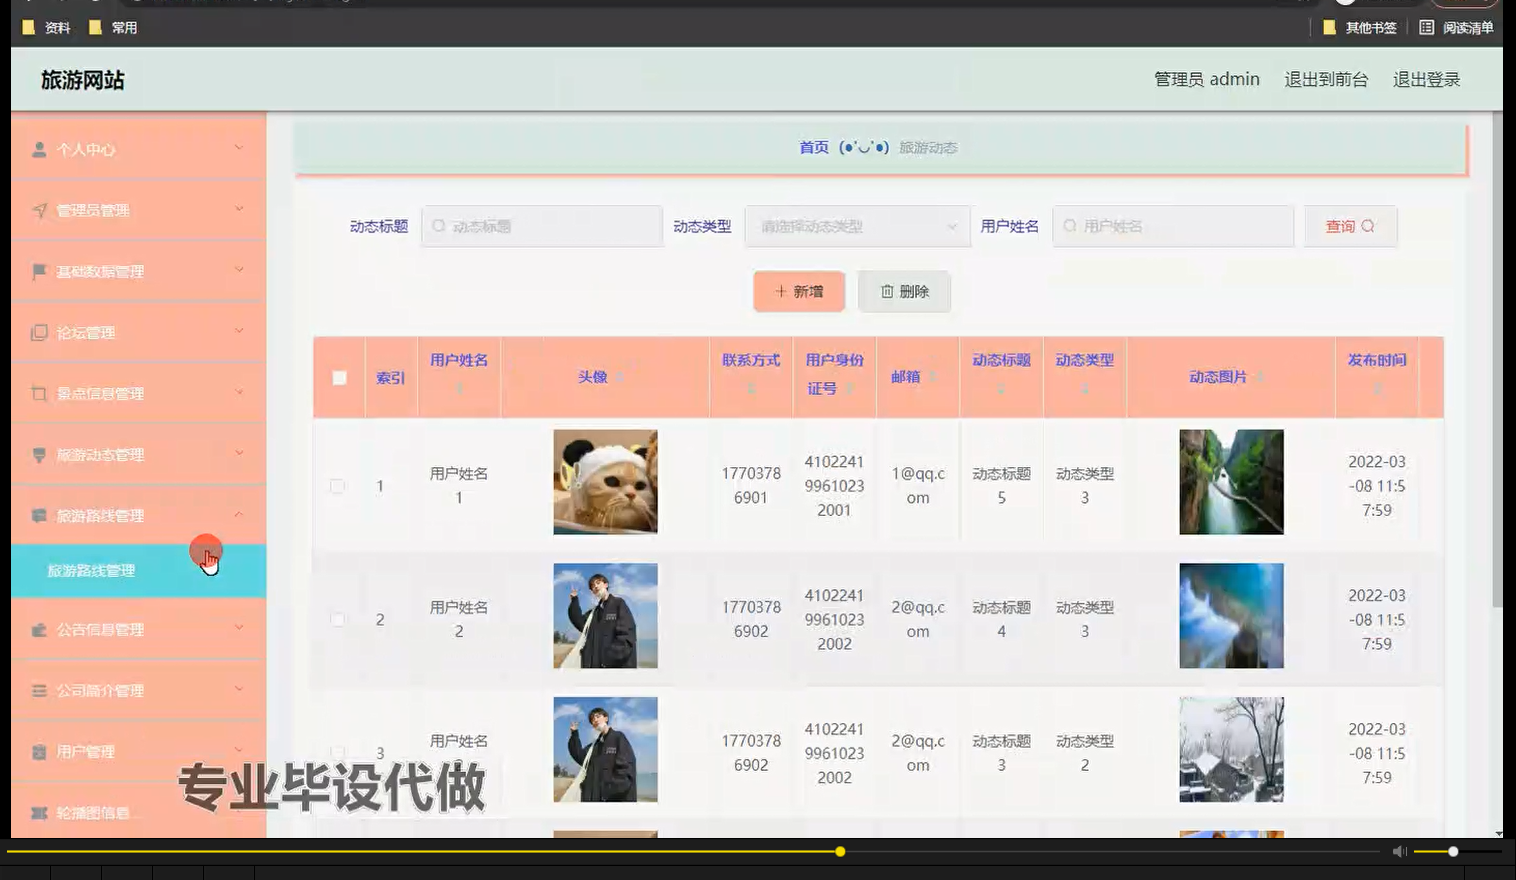
Task: Check the checkbox for row 2
Action: tap(338, 619)
